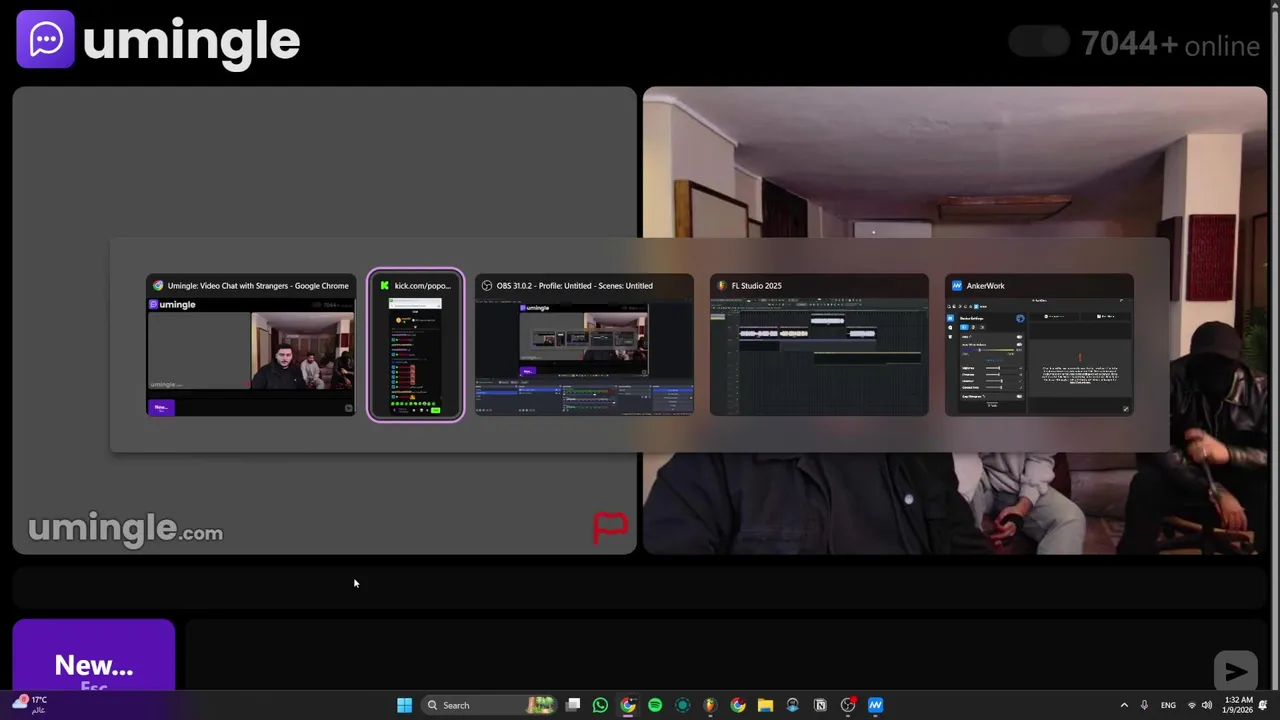Screen dimensions: 1280x720
Task: Open the active Chrome taskbar icon with underline
Action: click(628, 705)
